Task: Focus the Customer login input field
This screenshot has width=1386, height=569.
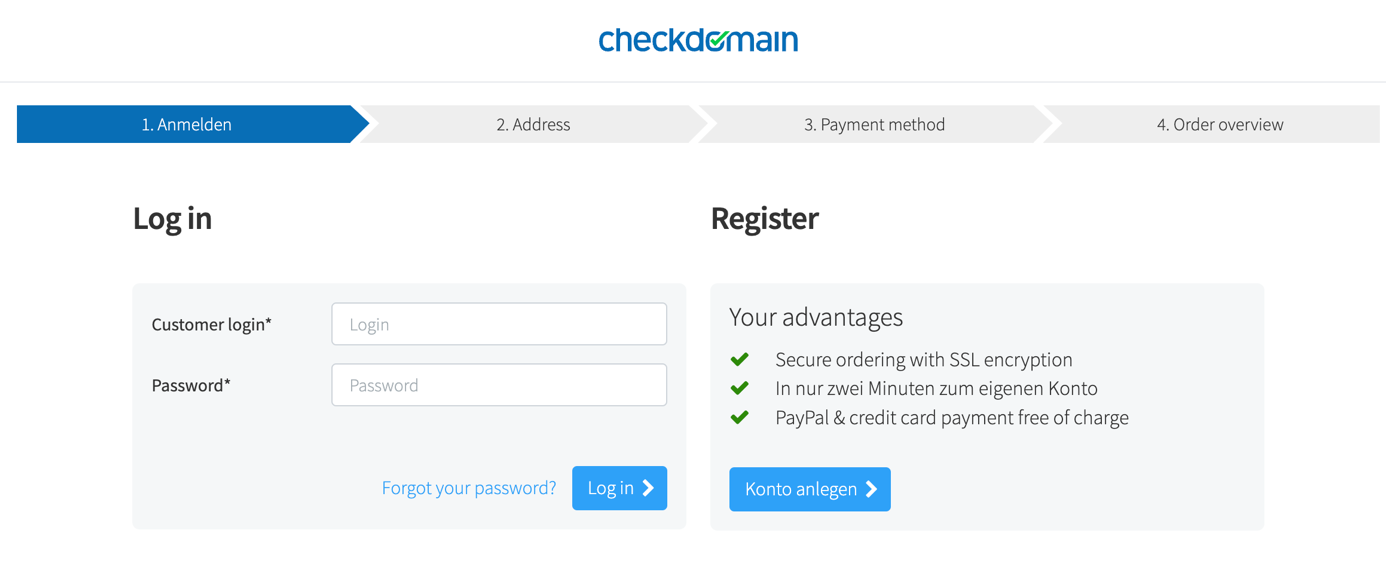Action: [x=499, y=324]
